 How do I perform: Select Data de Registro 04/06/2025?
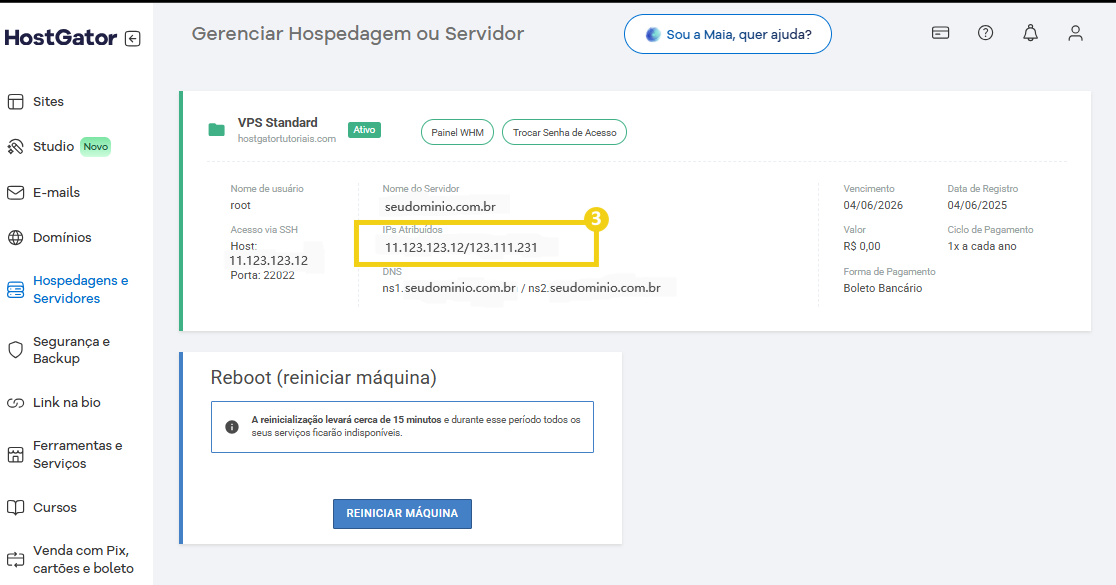coord(977,206)
